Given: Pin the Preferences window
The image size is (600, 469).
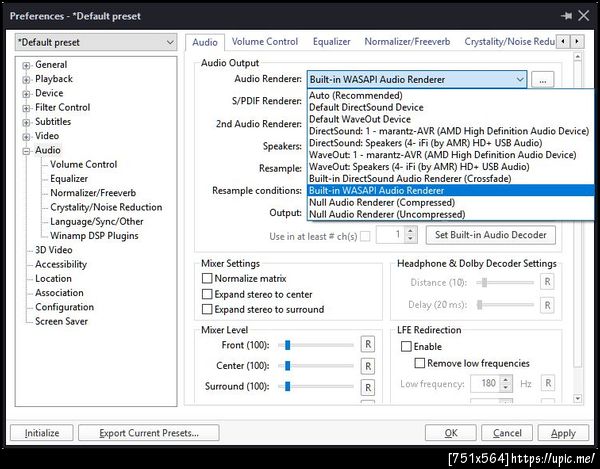Looking at the screenshot, I should pyautogui.click(x=566, y=16).
